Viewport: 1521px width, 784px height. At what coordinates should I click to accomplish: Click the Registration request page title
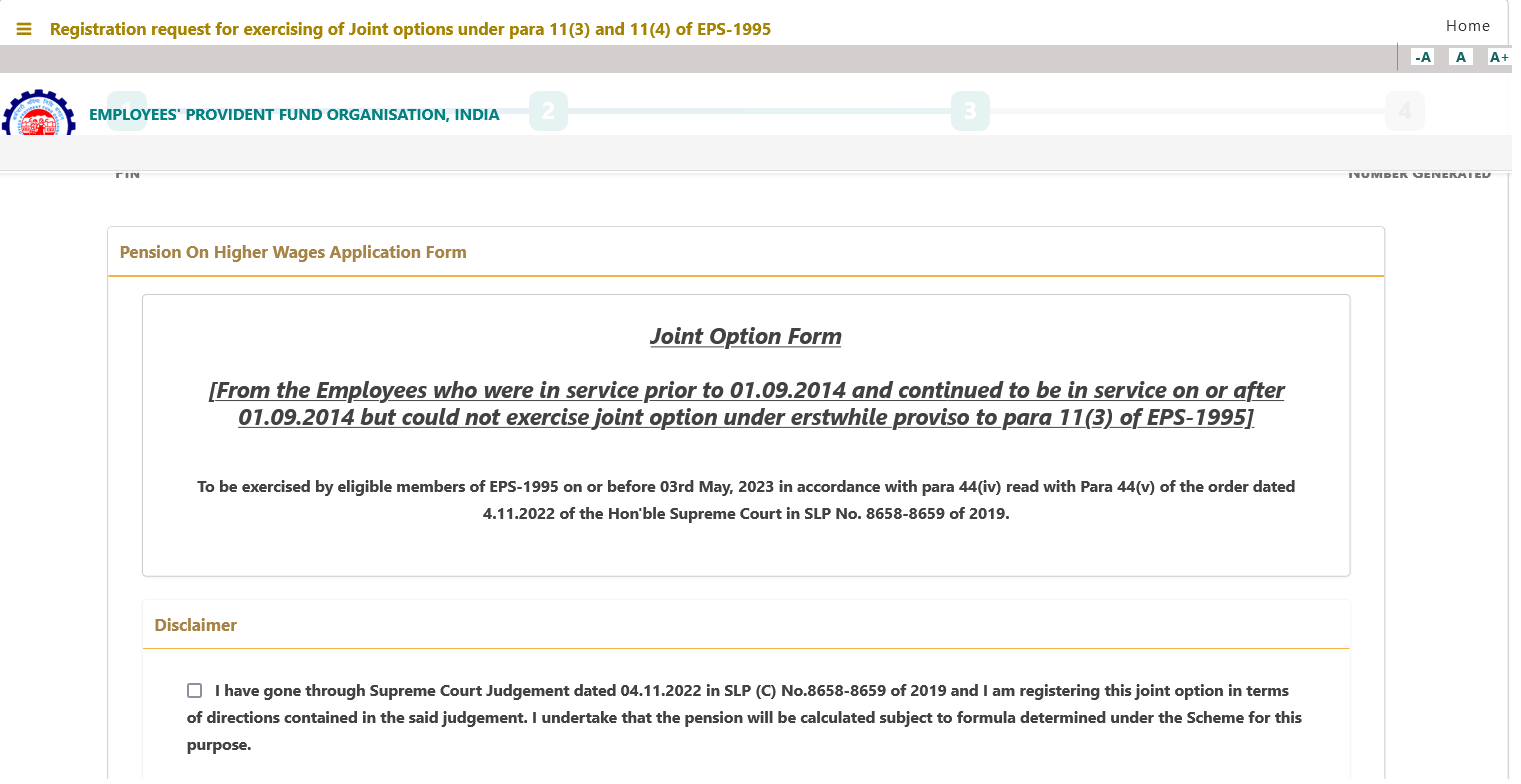click(410, 29)
